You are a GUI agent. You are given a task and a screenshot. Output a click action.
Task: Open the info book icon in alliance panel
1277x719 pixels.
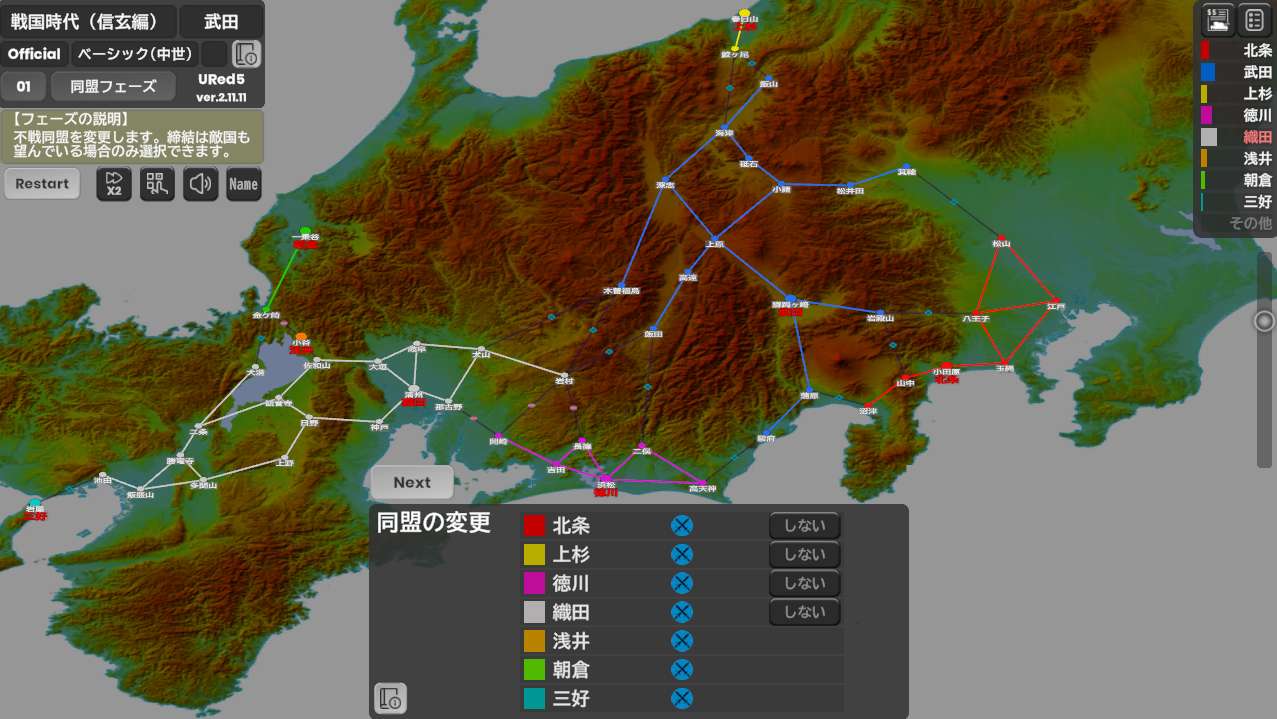(x=390, y=697)
